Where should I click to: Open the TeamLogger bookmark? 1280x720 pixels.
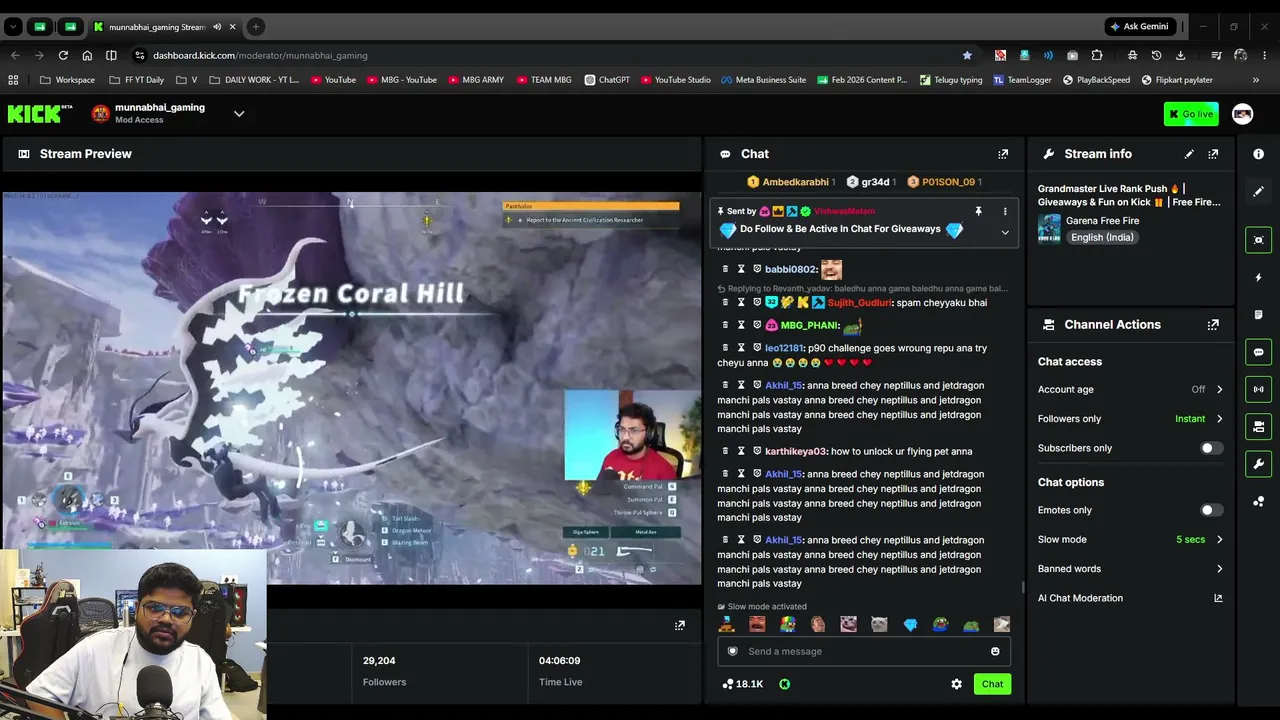(x=1022, y=80)
